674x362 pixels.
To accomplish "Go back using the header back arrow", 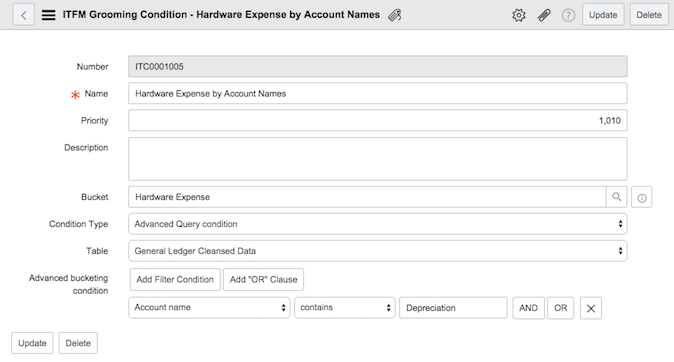I will 24,15.
